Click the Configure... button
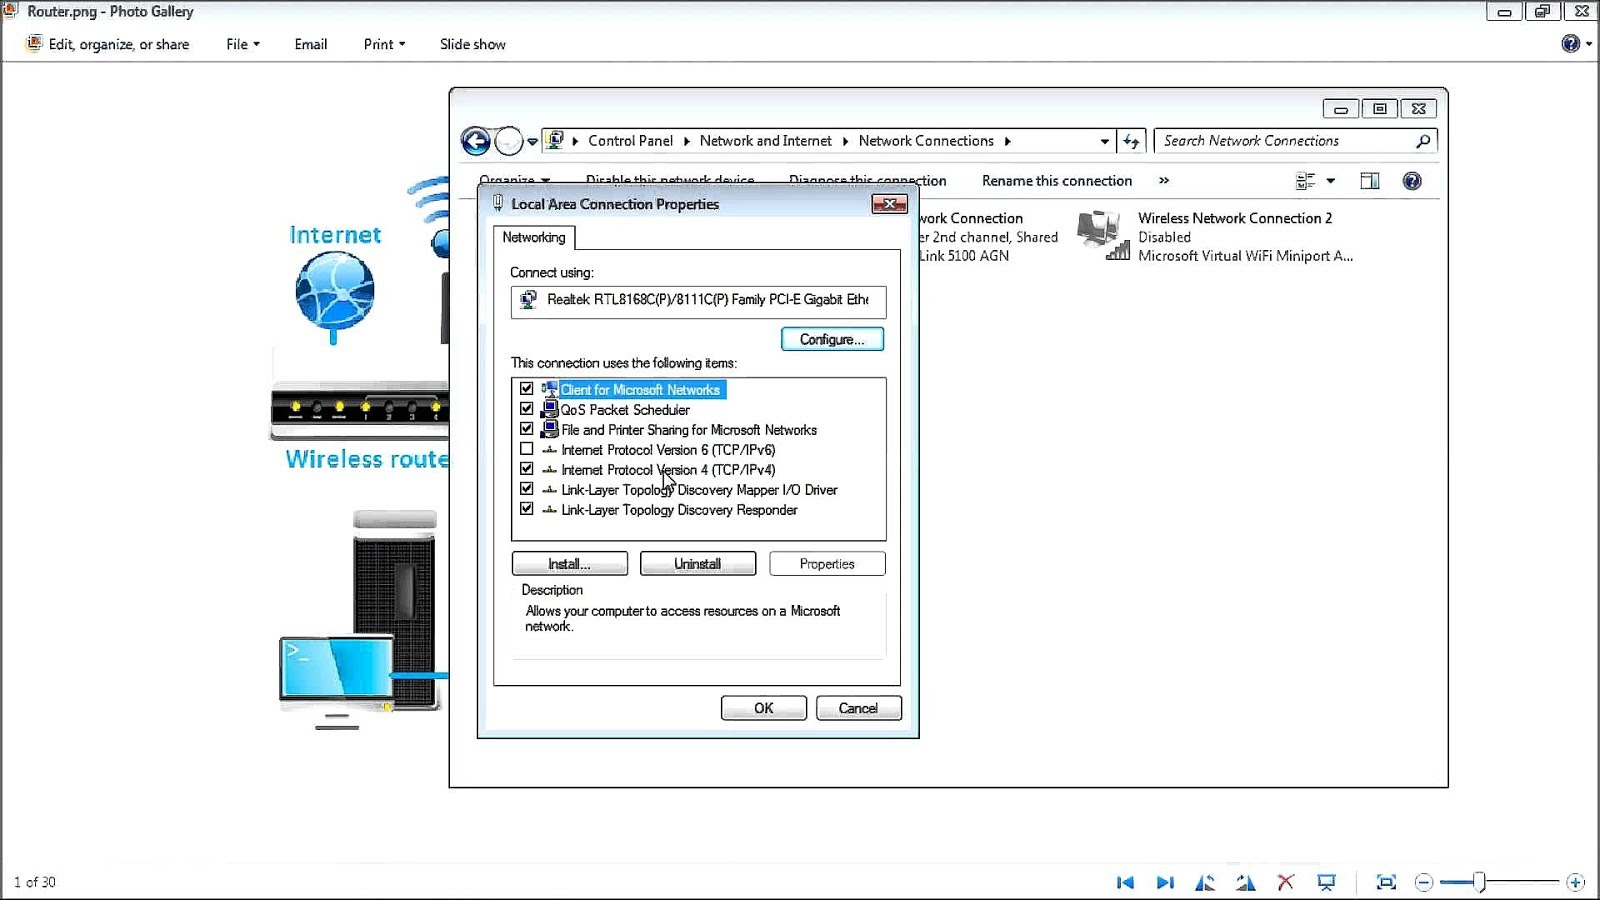This screenshot has width=1600, height=900. point(832,339)
